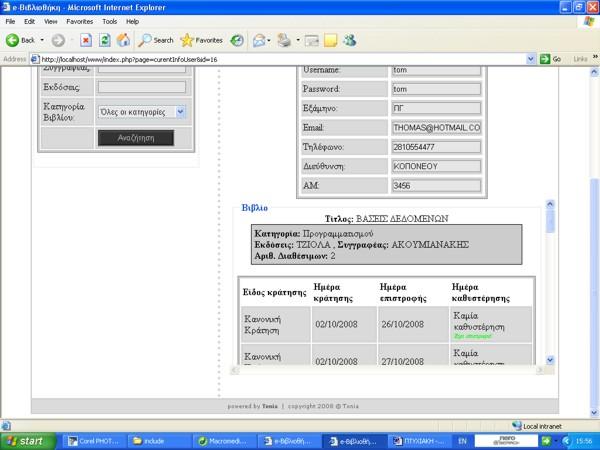The image size is (600, 450).
Task: Click the main page scrollbar down arrow
Action: pyautogui.click(x=594, y=412)
